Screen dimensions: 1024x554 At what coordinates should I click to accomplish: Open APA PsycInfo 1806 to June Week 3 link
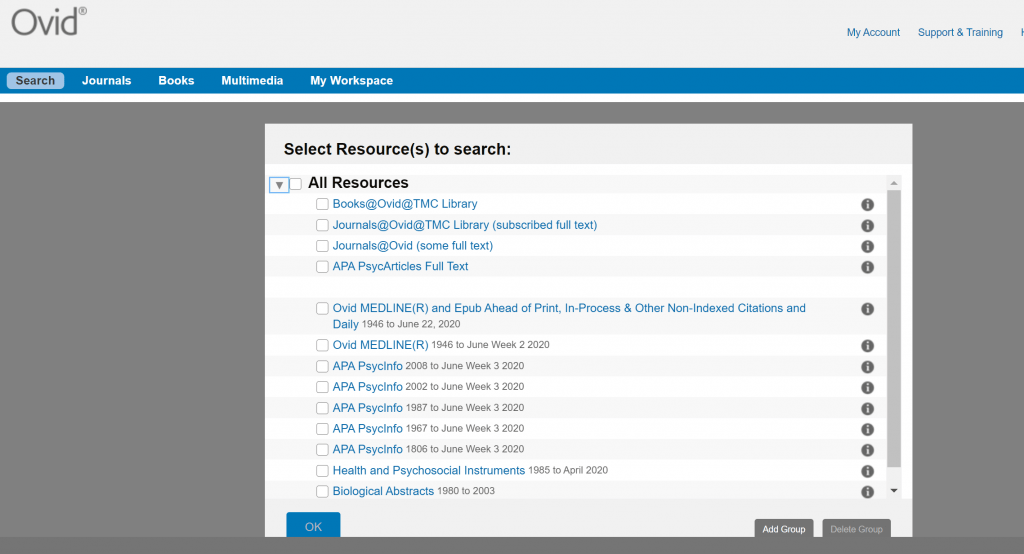368,449
